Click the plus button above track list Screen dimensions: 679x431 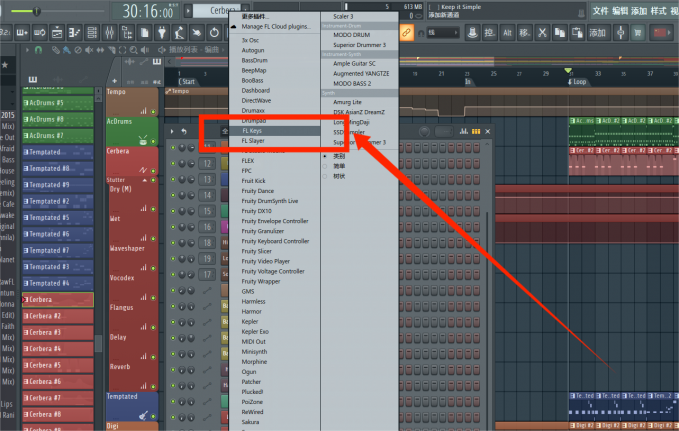(x=114, y=81)
